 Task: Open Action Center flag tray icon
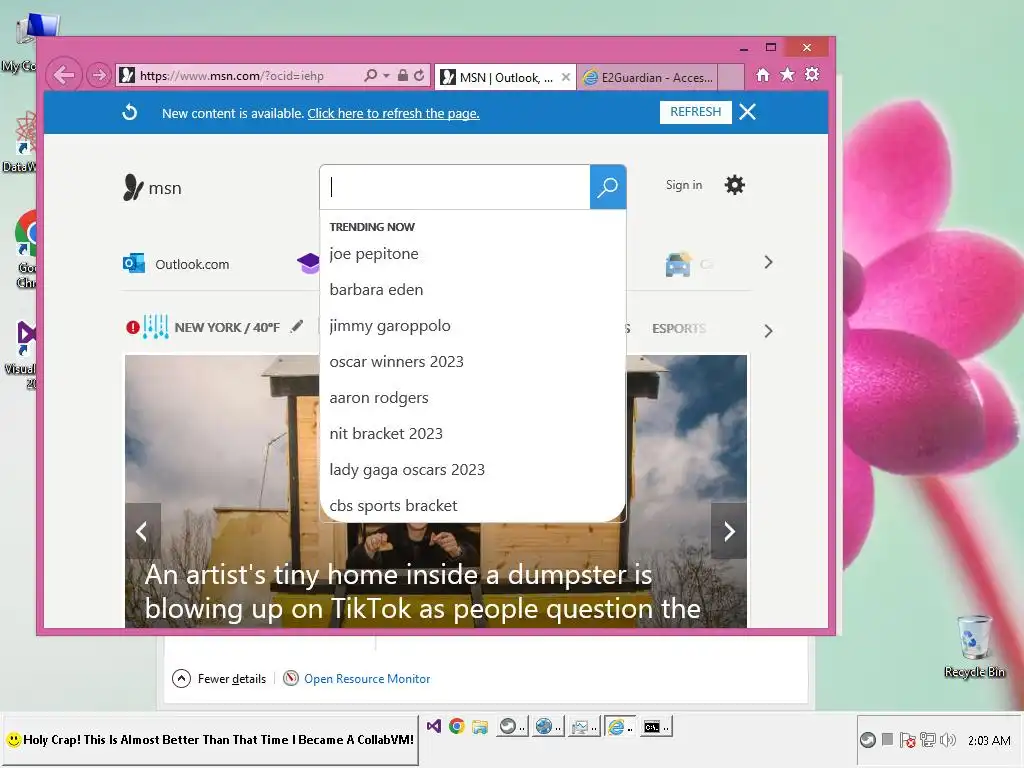click(x=907, y=740)
